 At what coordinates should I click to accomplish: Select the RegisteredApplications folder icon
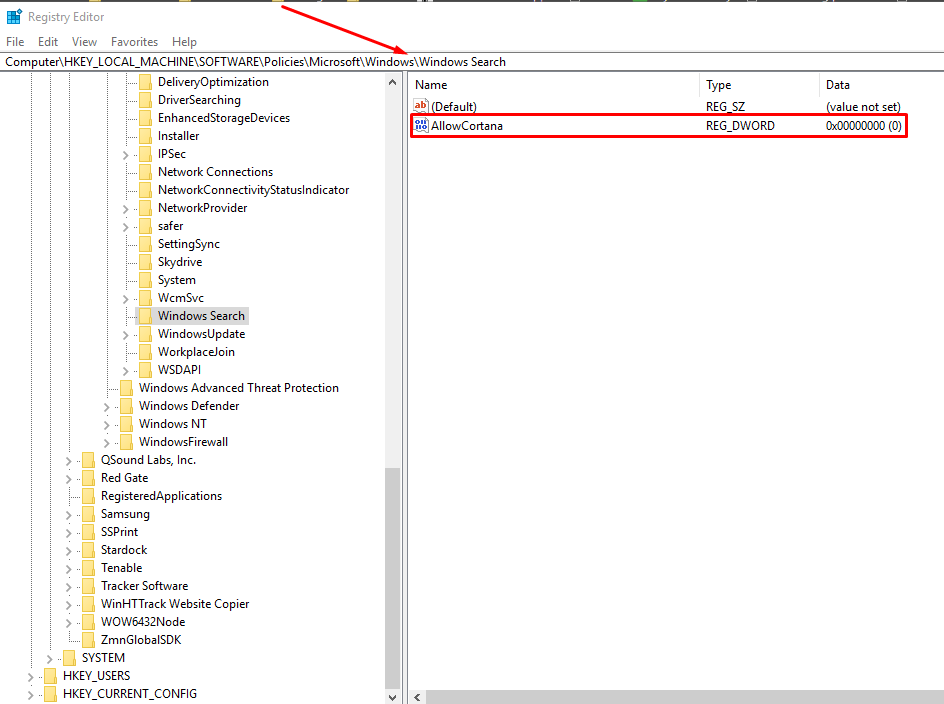coord(88,496)
